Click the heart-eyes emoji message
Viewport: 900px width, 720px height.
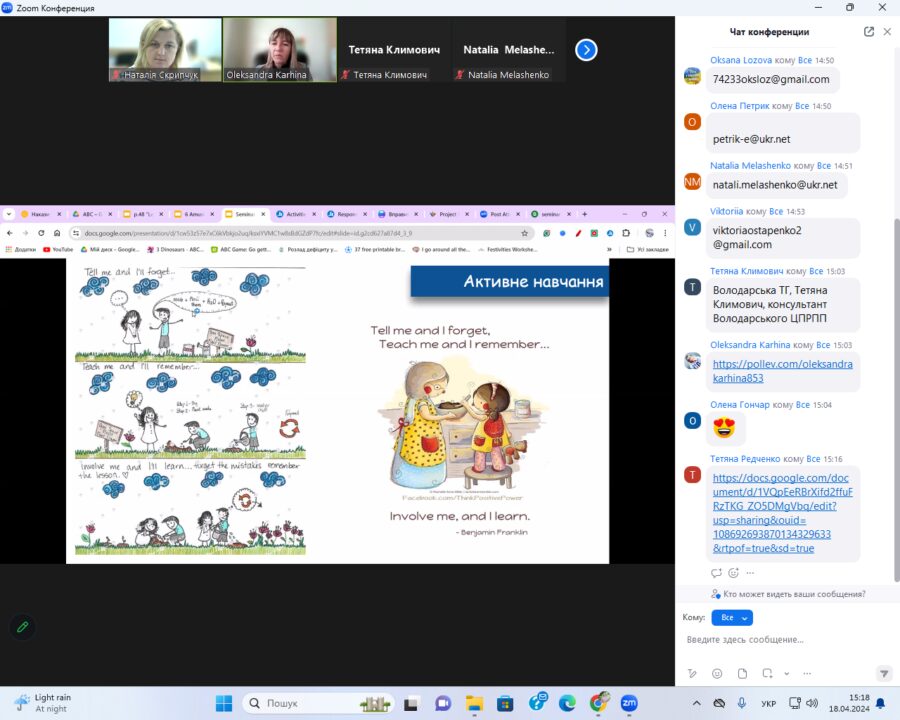[x=724, y=428]
